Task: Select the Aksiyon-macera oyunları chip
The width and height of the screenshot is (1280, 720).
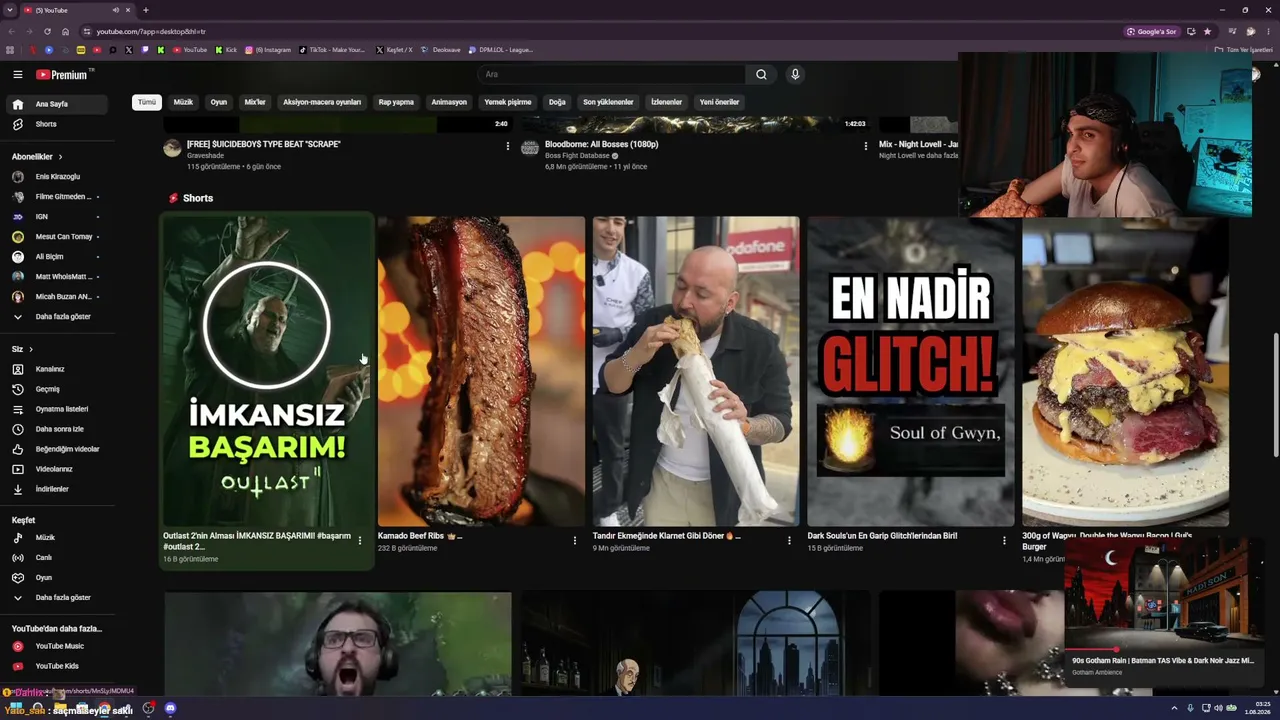Action: click(322, 102)
